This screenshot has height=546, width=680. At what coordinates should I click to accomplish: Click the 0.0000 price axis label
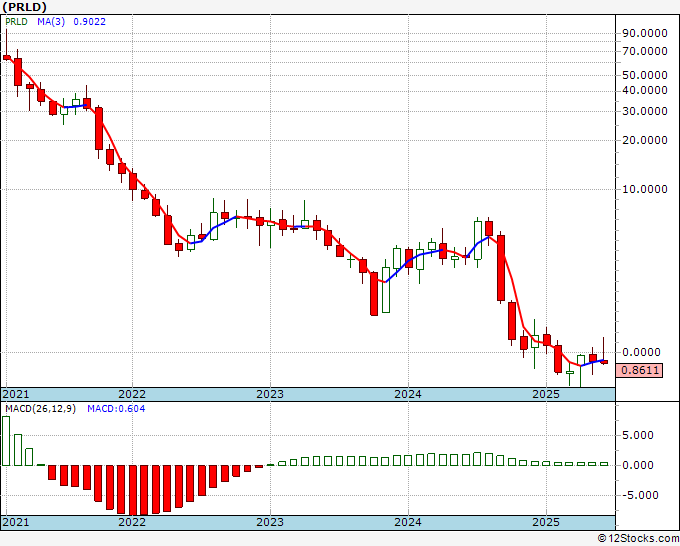click(641, 352)
